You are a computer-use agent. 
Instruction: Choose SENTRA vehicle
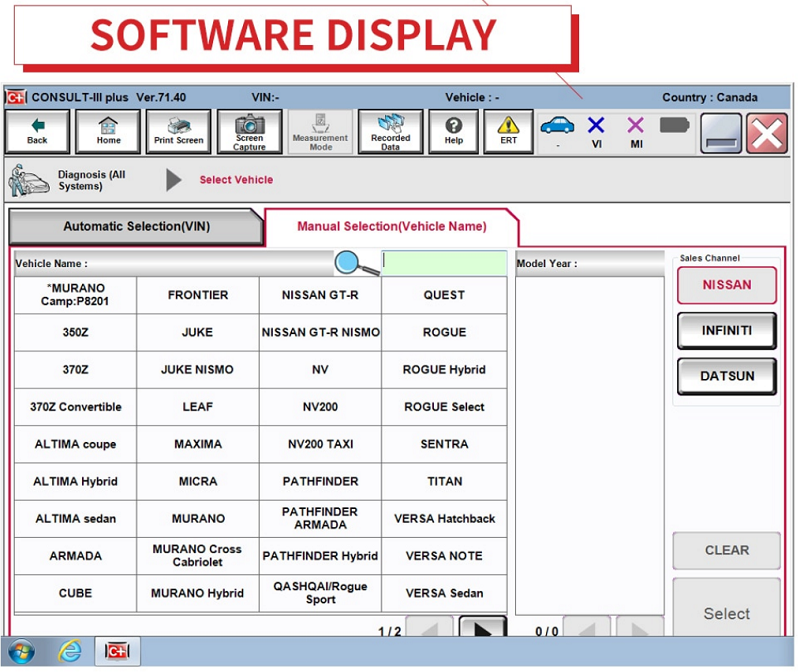[444, 444]
